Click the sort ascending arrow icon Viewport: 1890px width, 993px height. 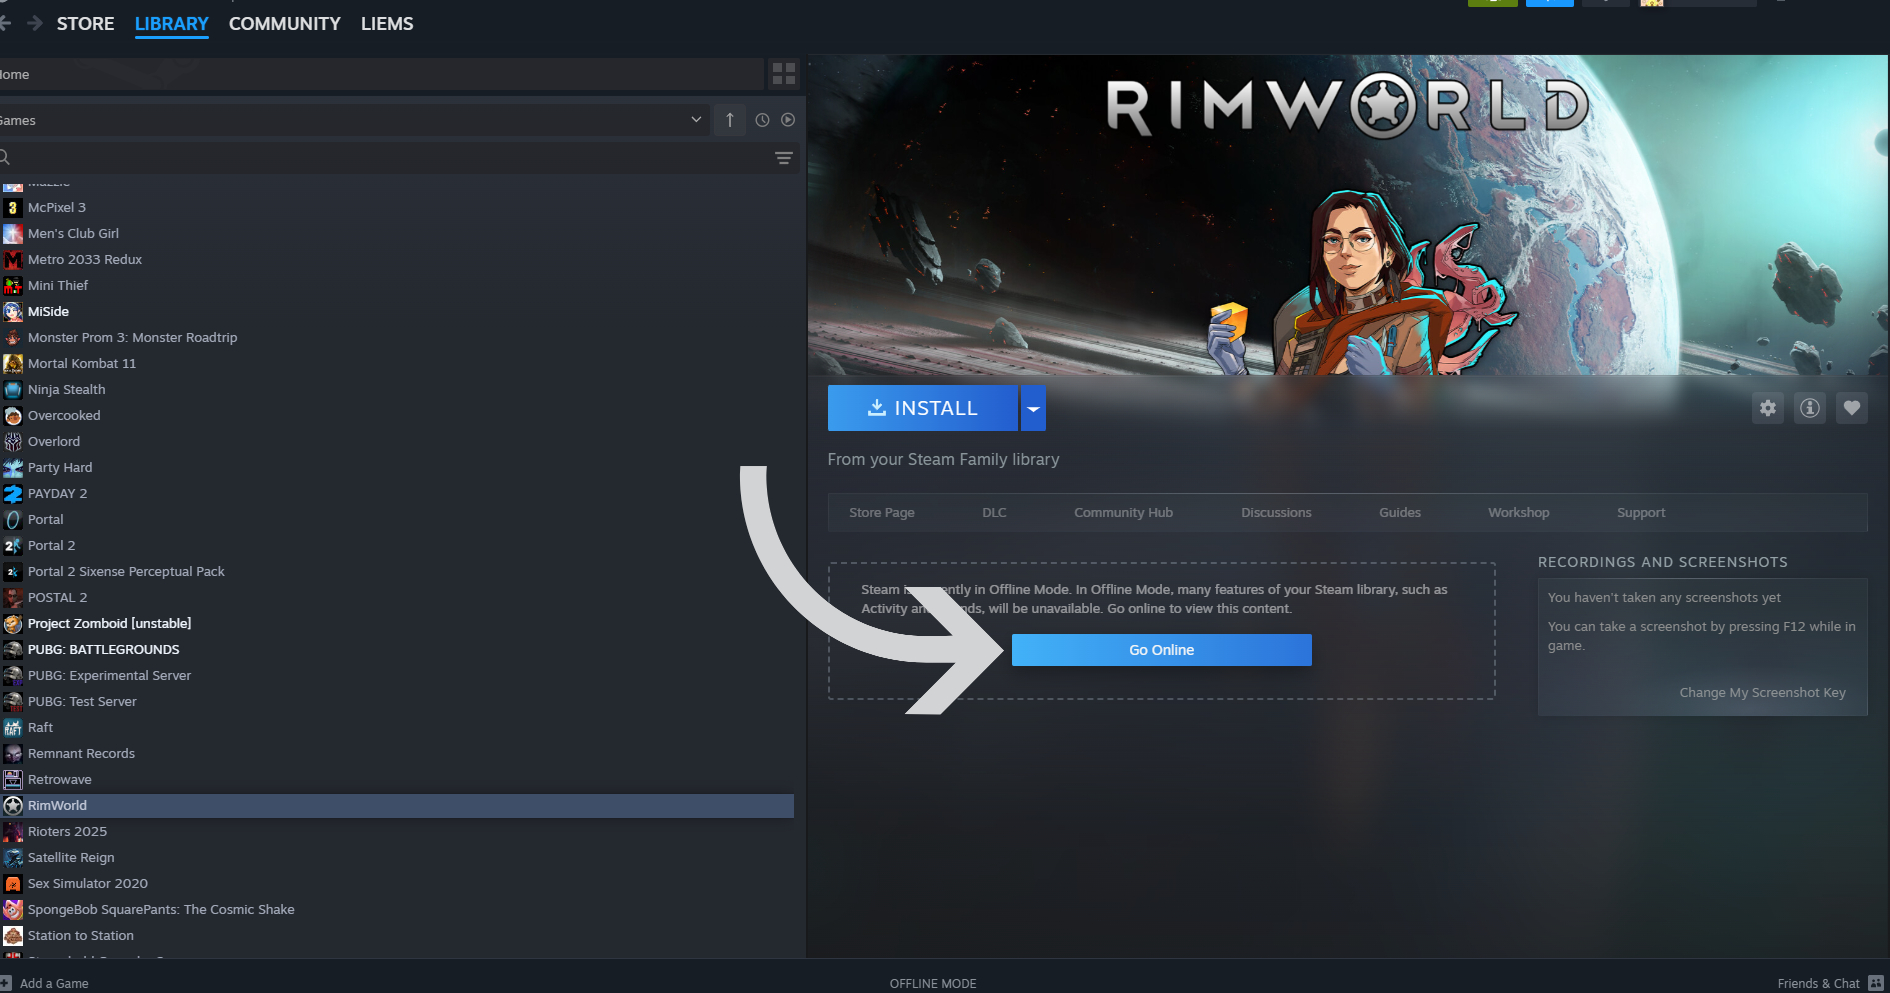[x=730, y=120]
